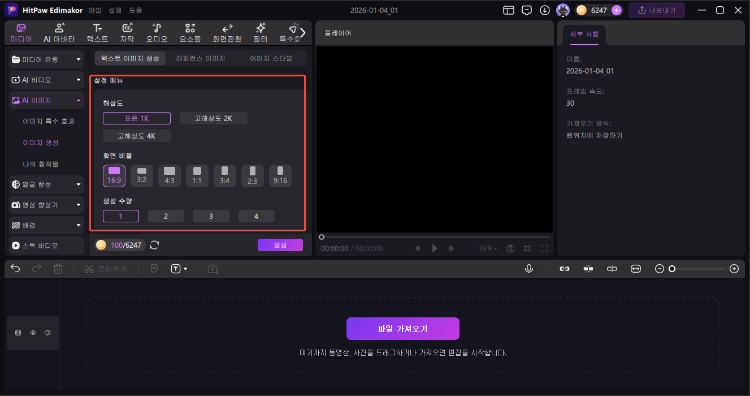The width and height of the screenshot is (750, 396).
Task: Click the link-clips icon in timeline toolbar
Action: (564, 269)
